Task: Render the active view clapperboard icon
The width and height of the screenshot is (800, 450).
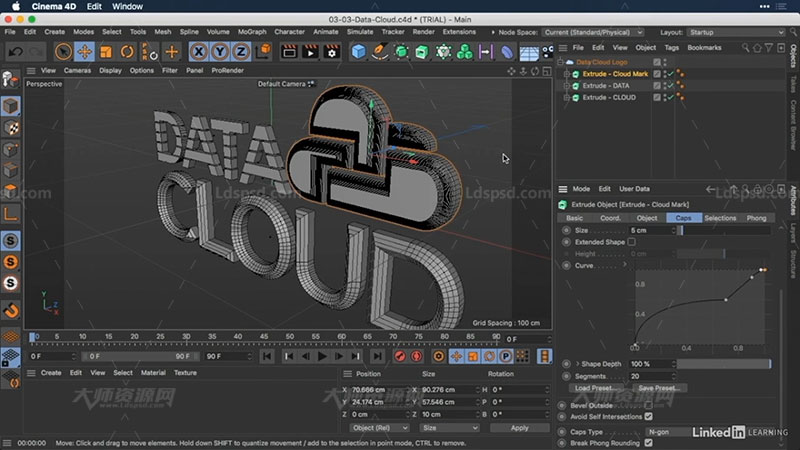Action: 289,52
